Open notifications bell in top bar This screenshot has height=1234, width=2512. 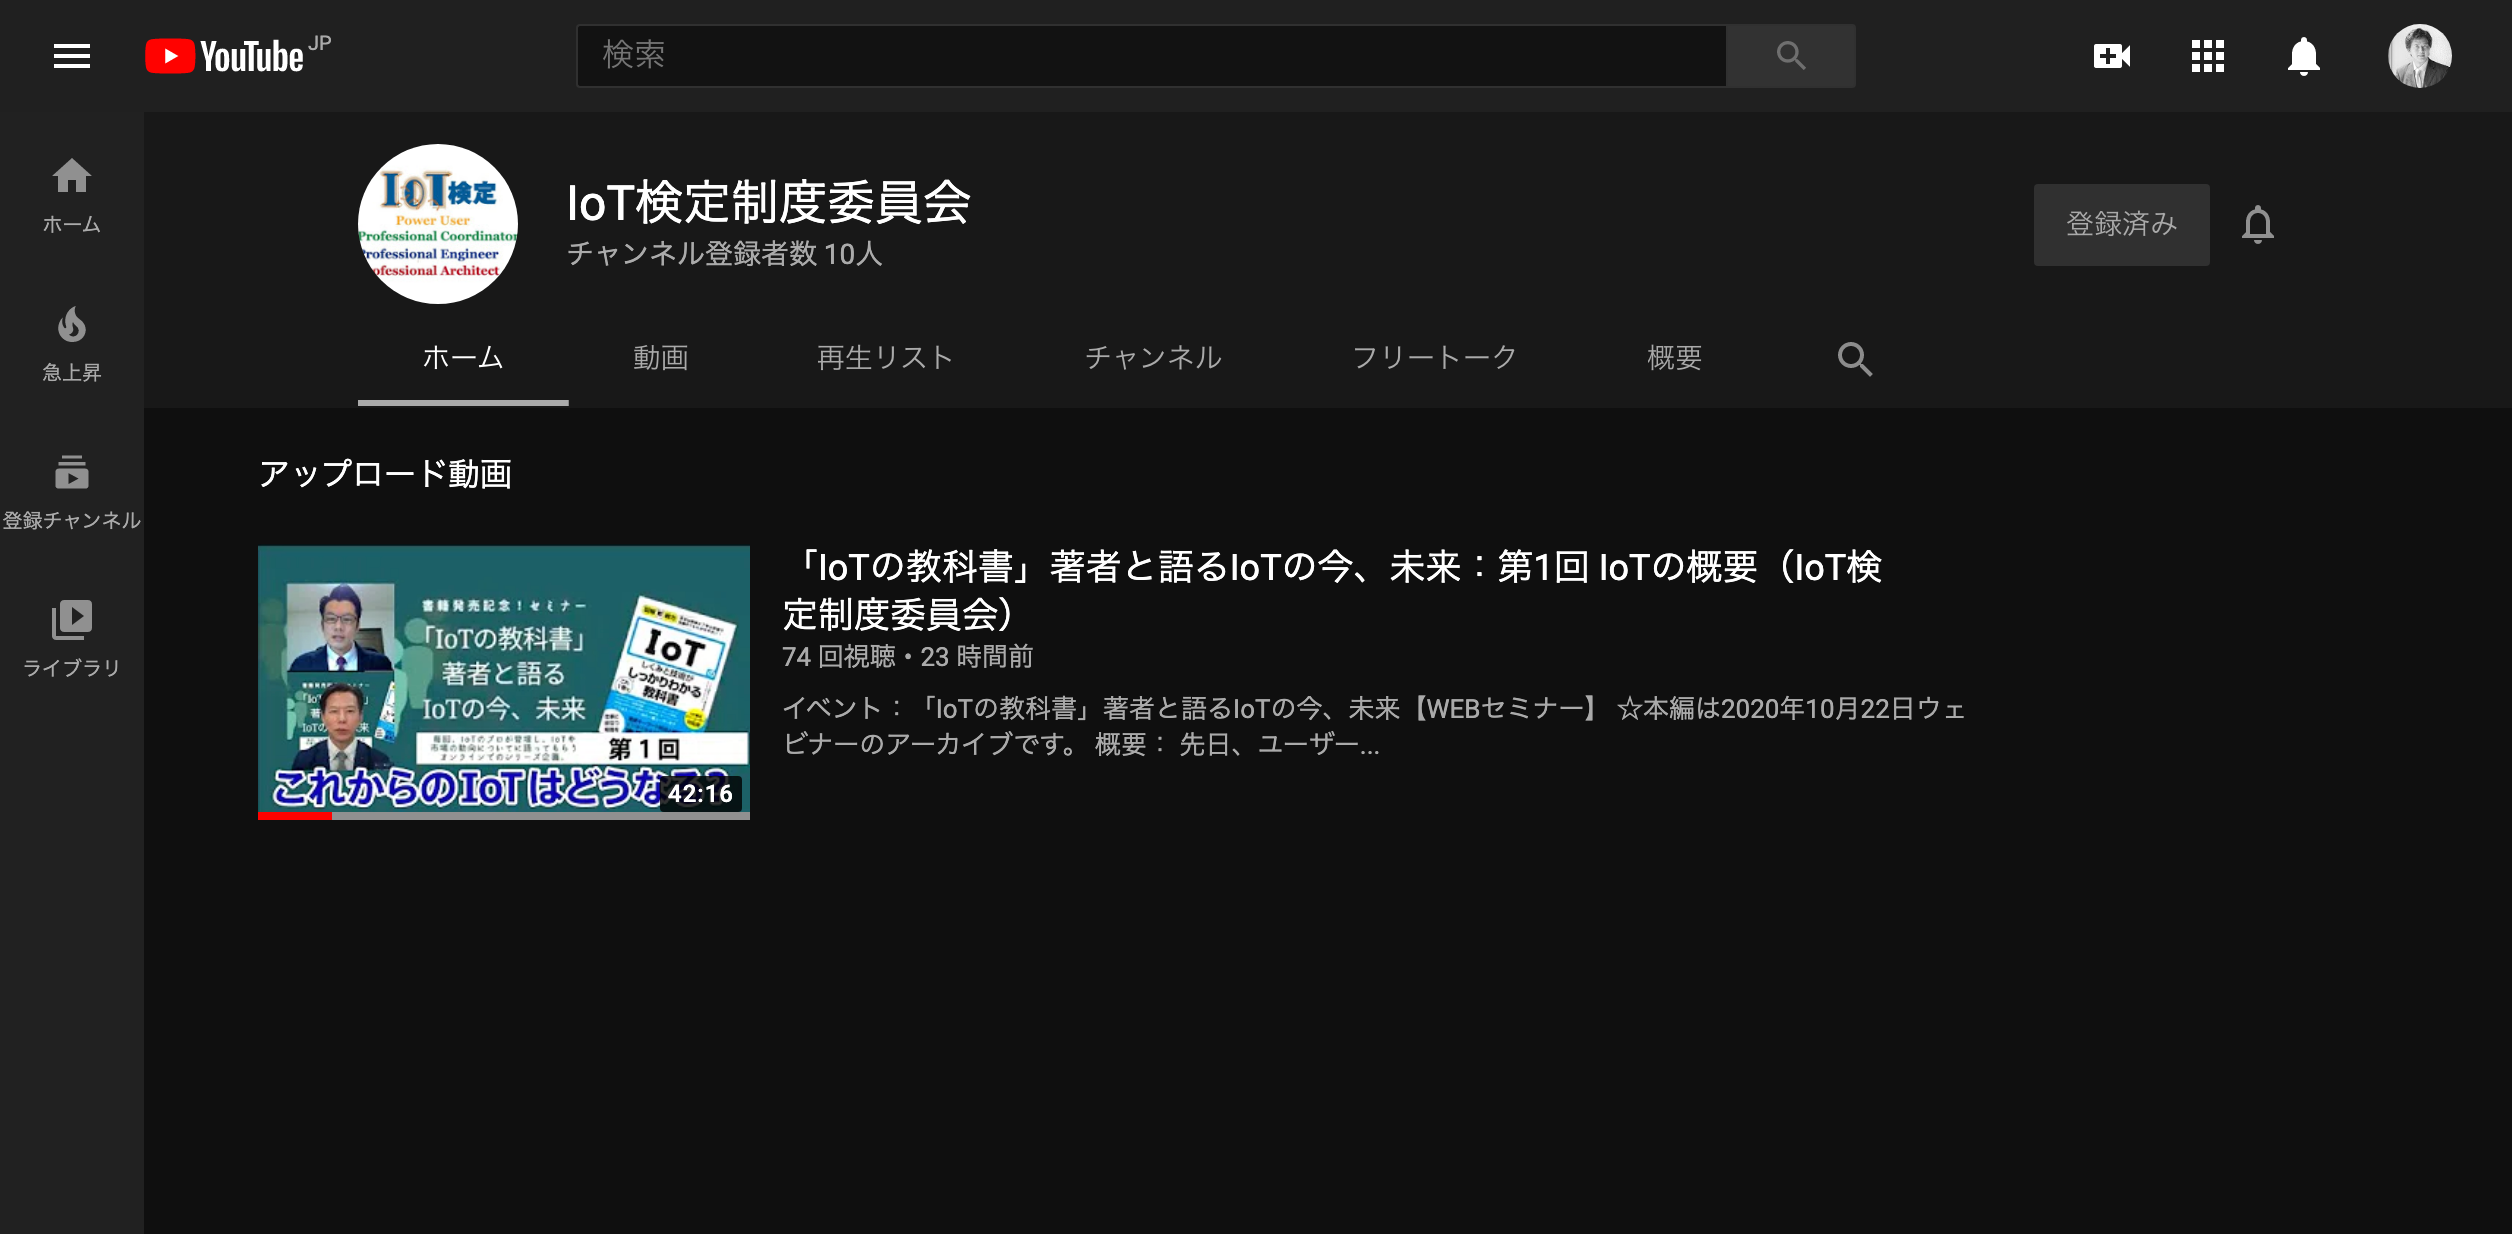click(x=2304, y=56)
